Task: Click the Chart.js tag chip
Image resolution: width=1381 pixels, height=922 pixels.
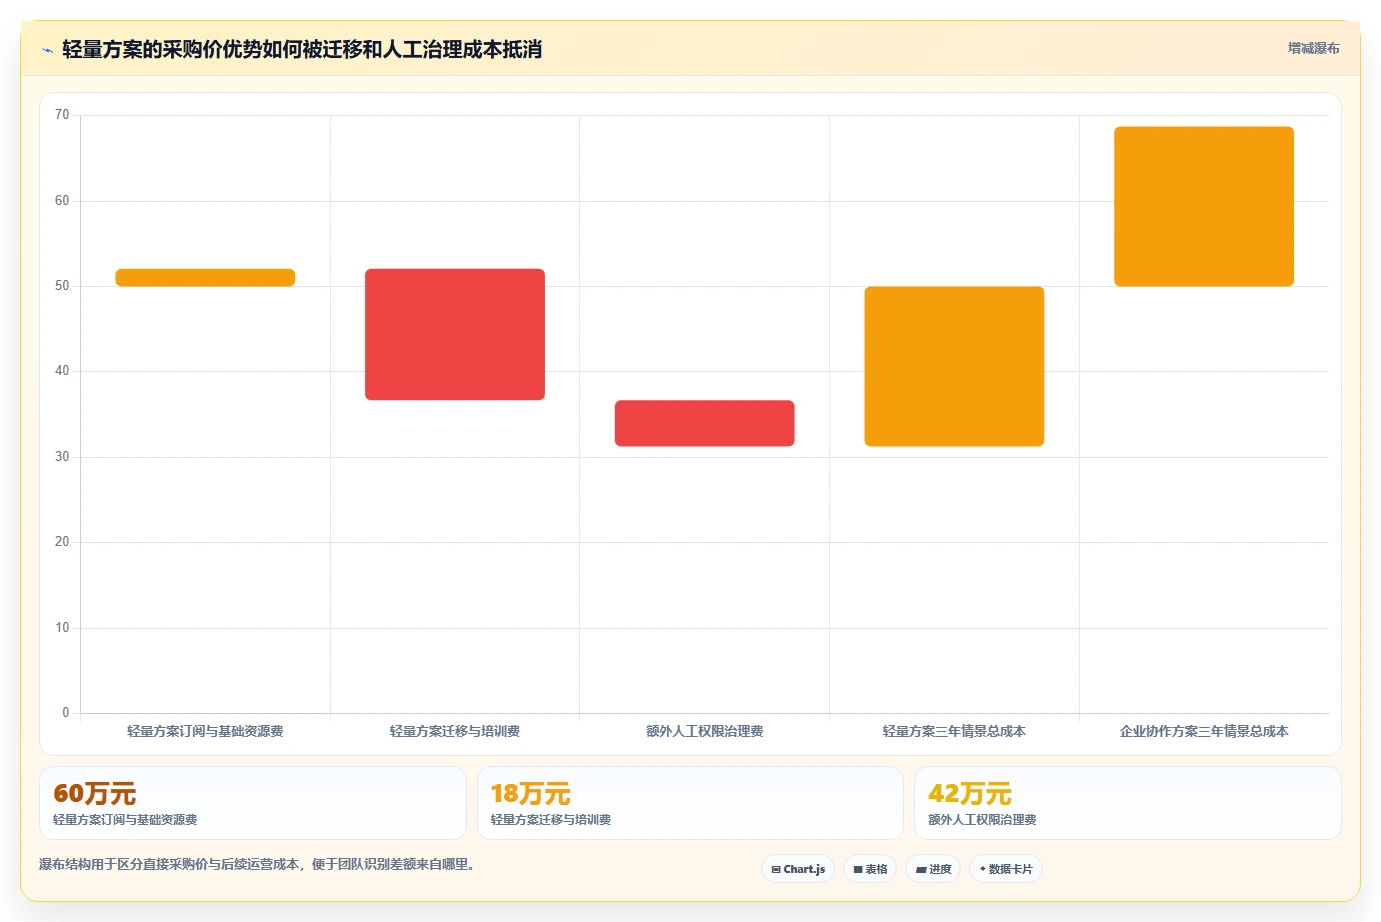Action: (x=798, y=869)
